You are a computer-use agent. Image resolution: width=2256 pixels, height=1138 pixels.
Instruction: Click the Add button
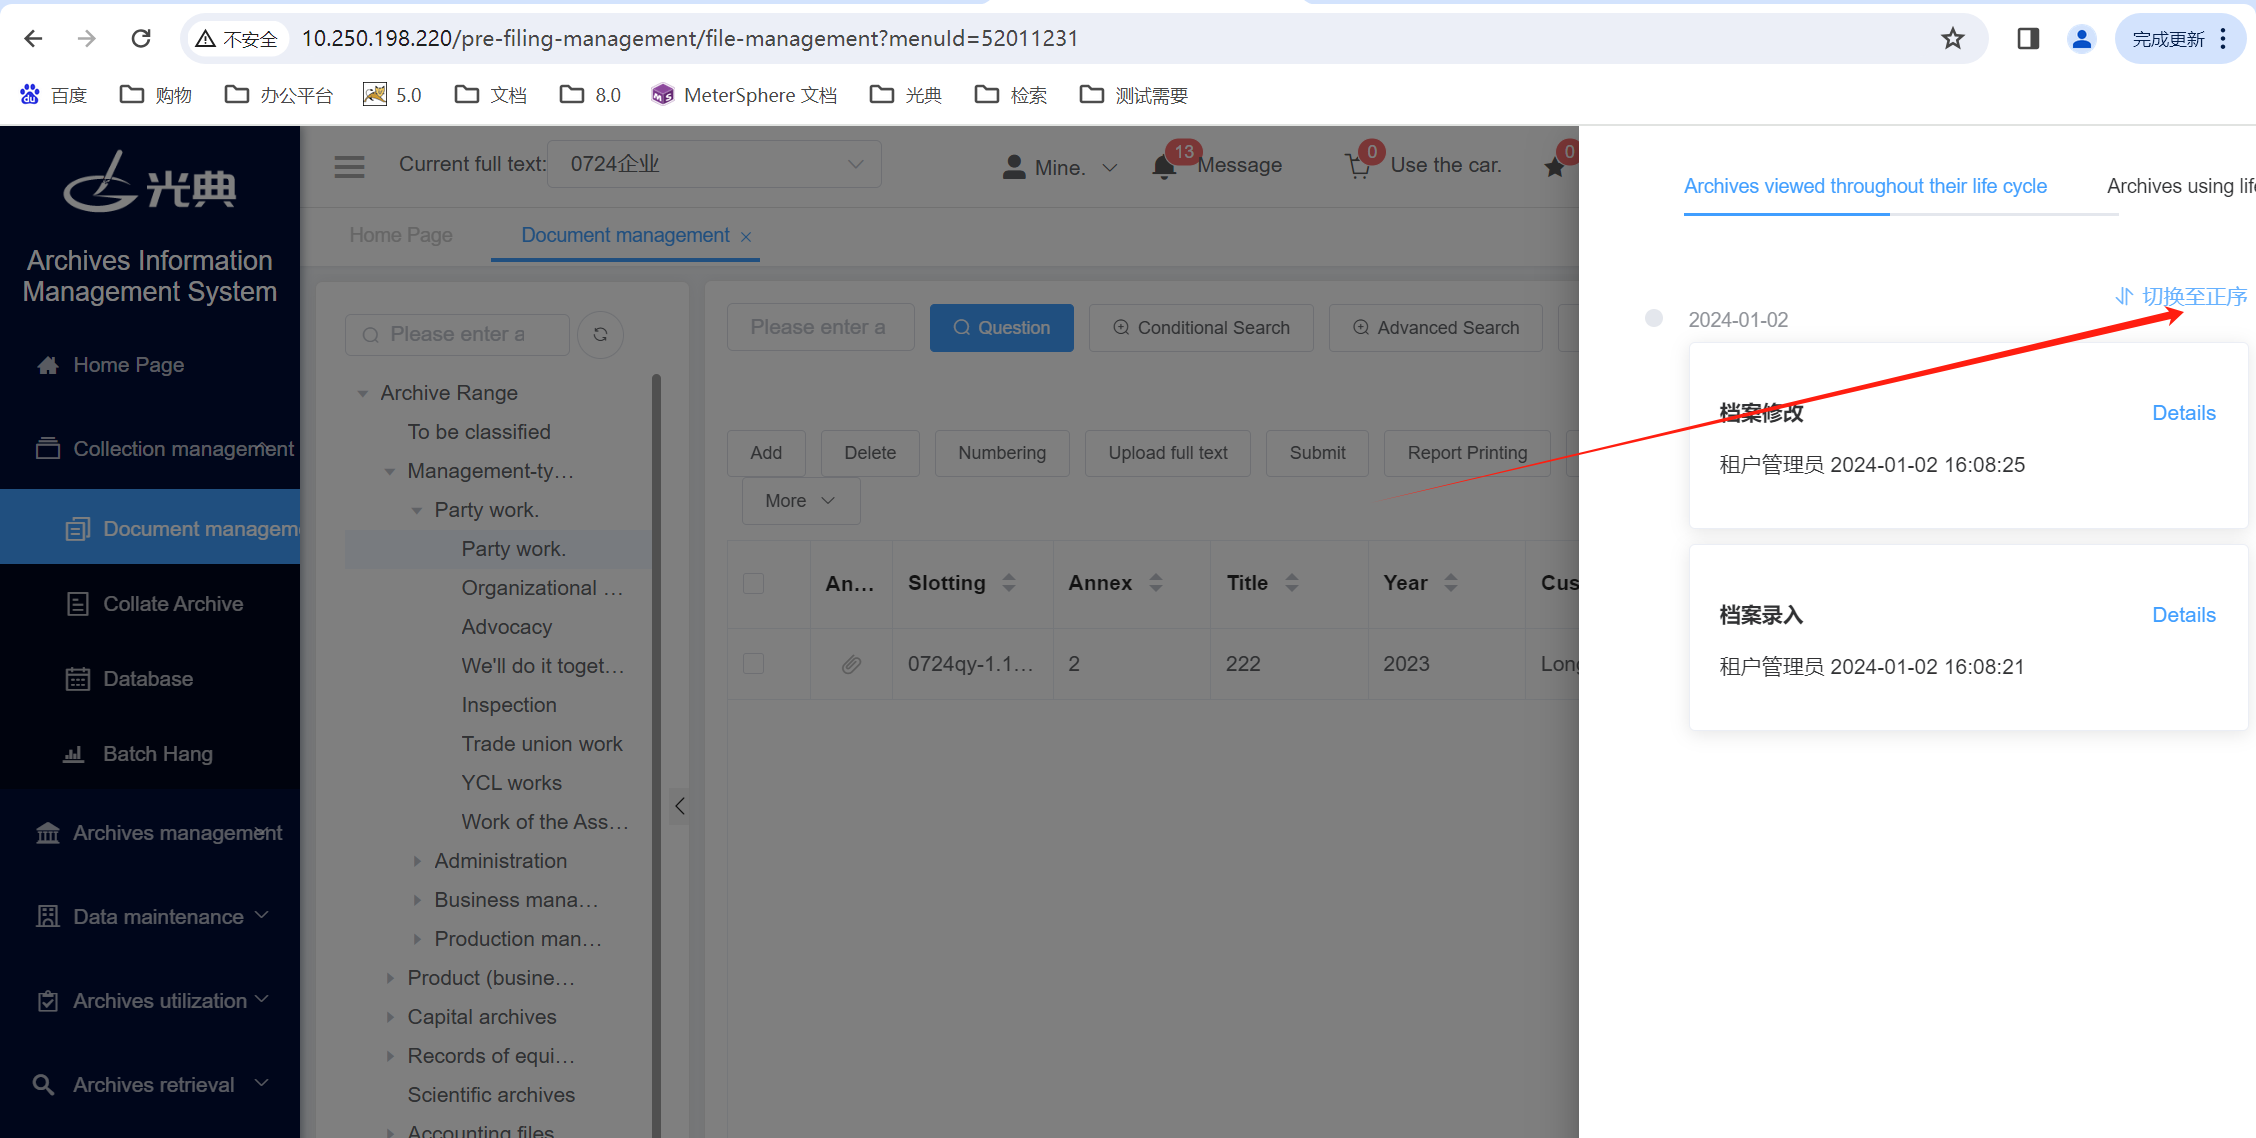766,453
